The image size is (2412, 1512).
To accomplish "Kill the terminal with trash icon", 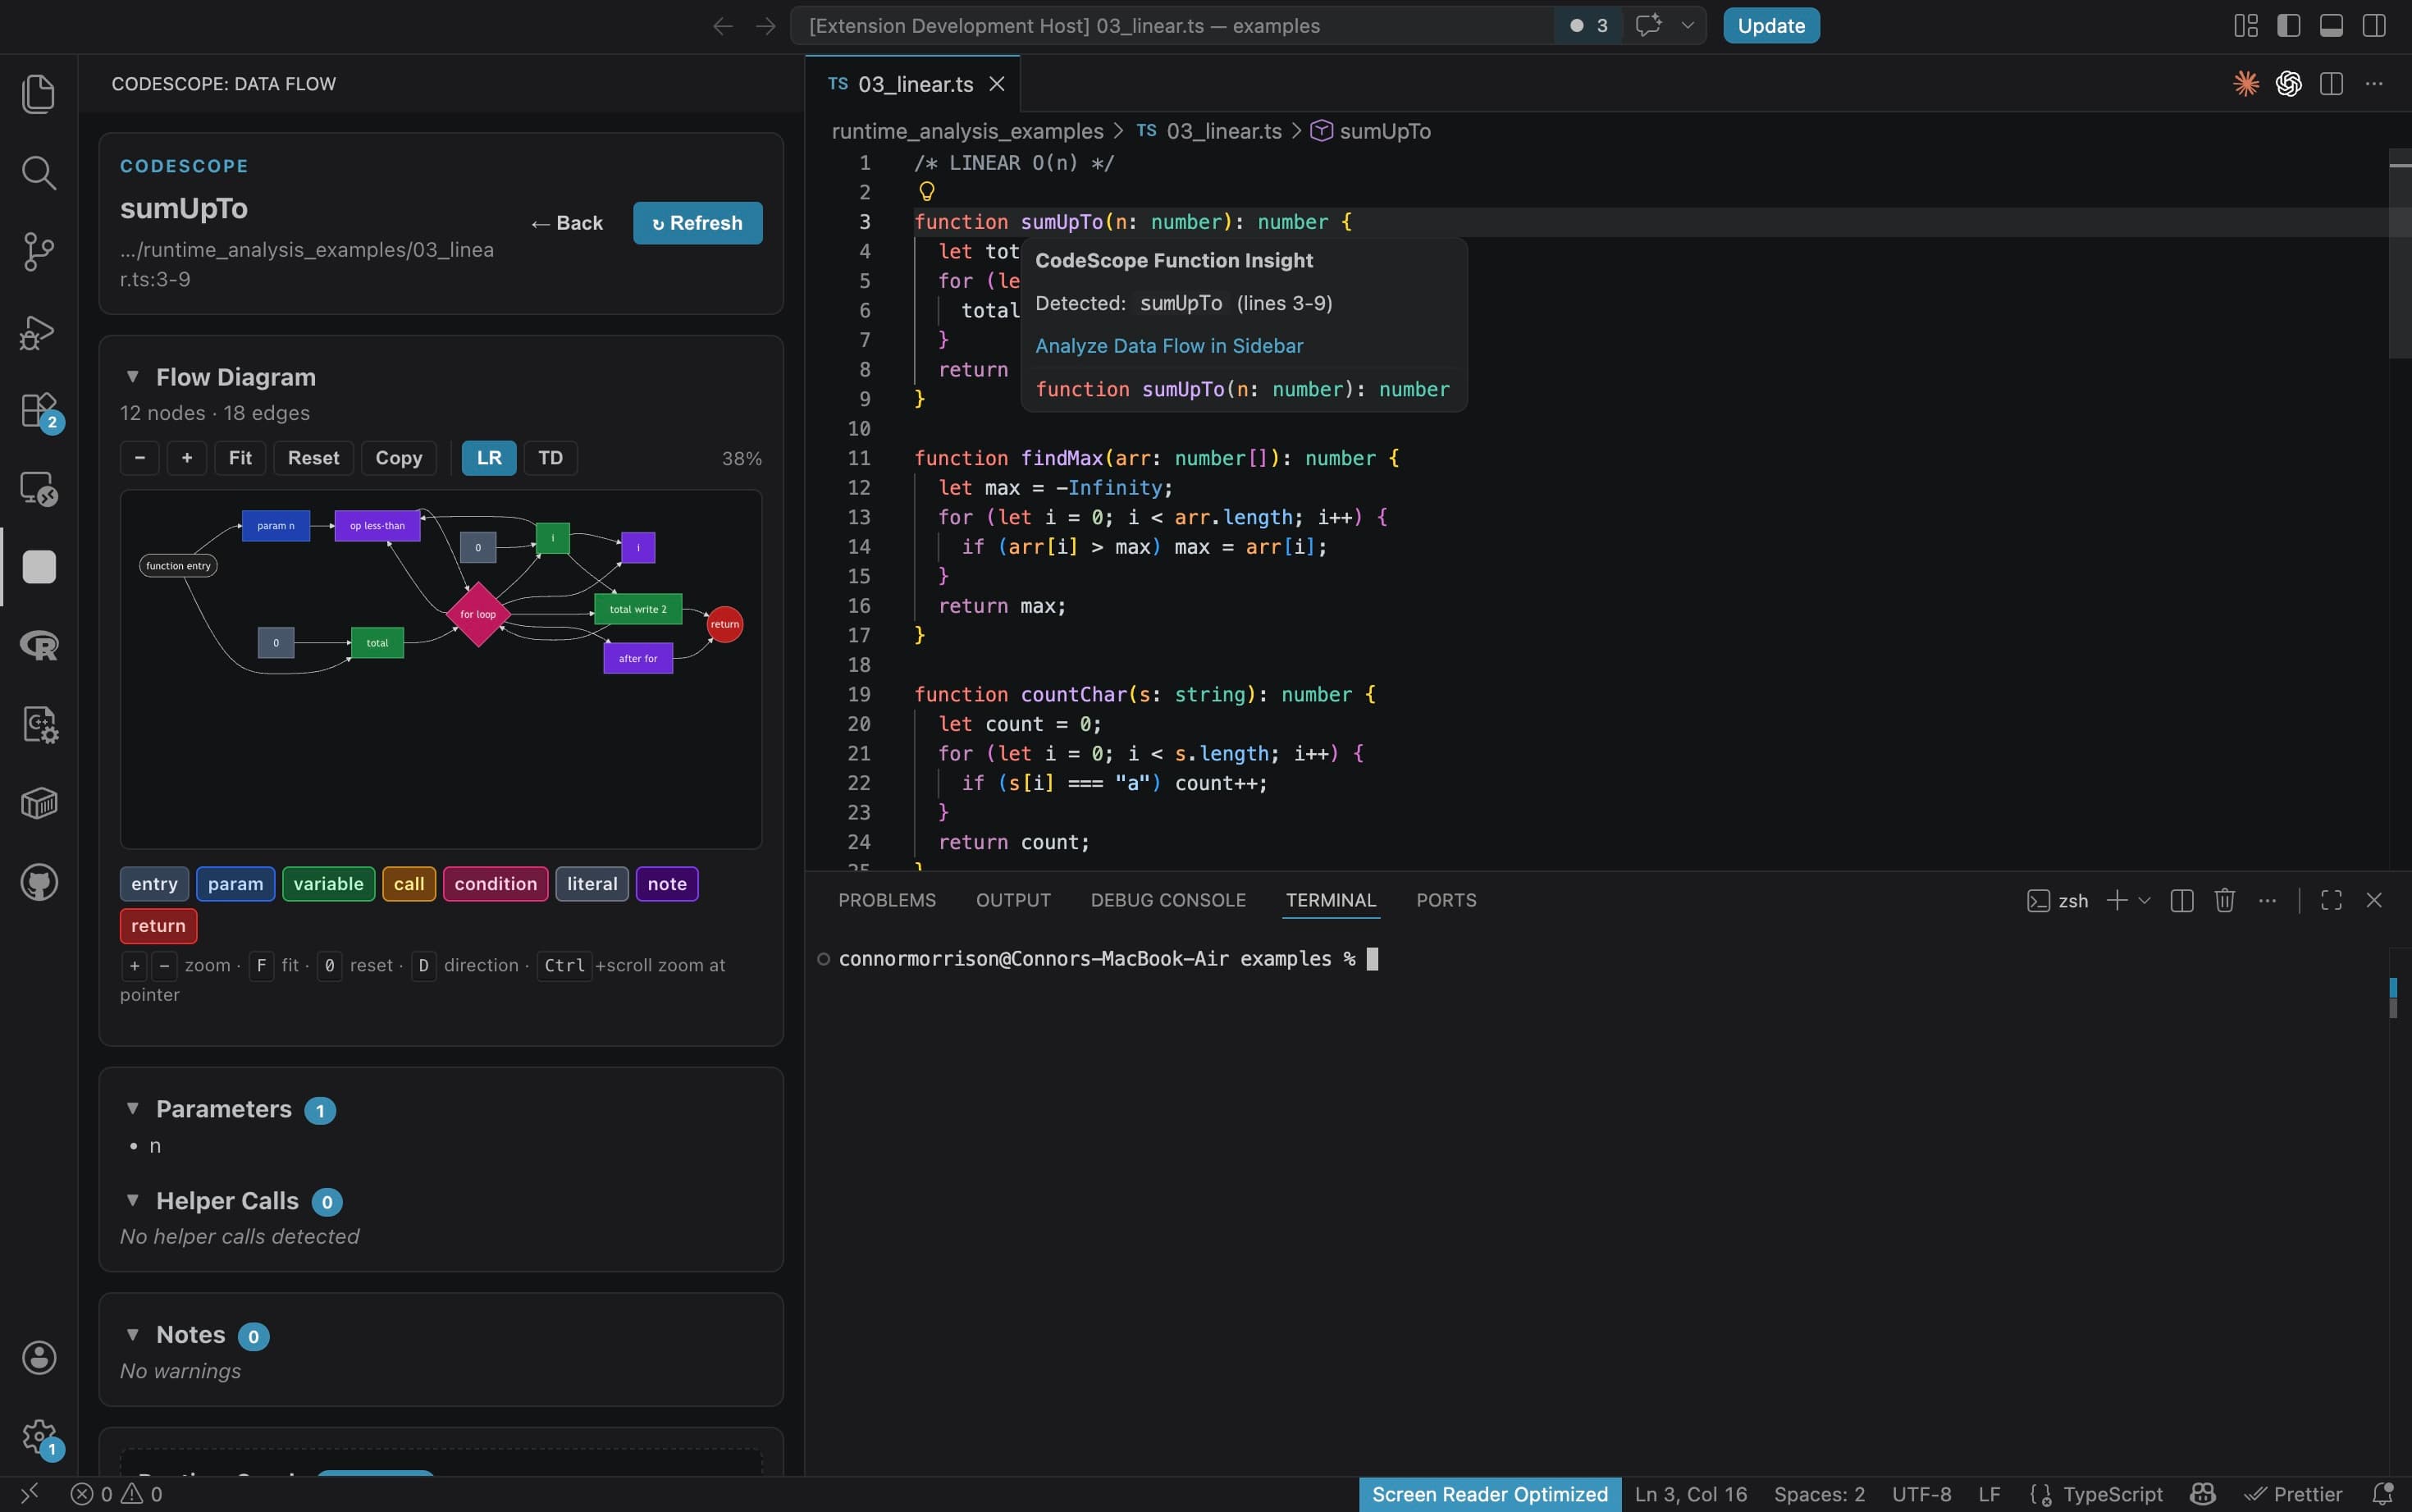I will pyautogui.click(x=2224, y=900).
